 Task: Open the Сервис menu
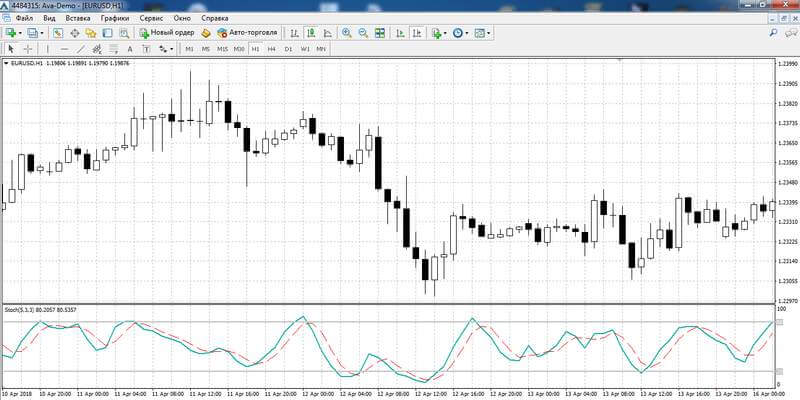(151, 18)
